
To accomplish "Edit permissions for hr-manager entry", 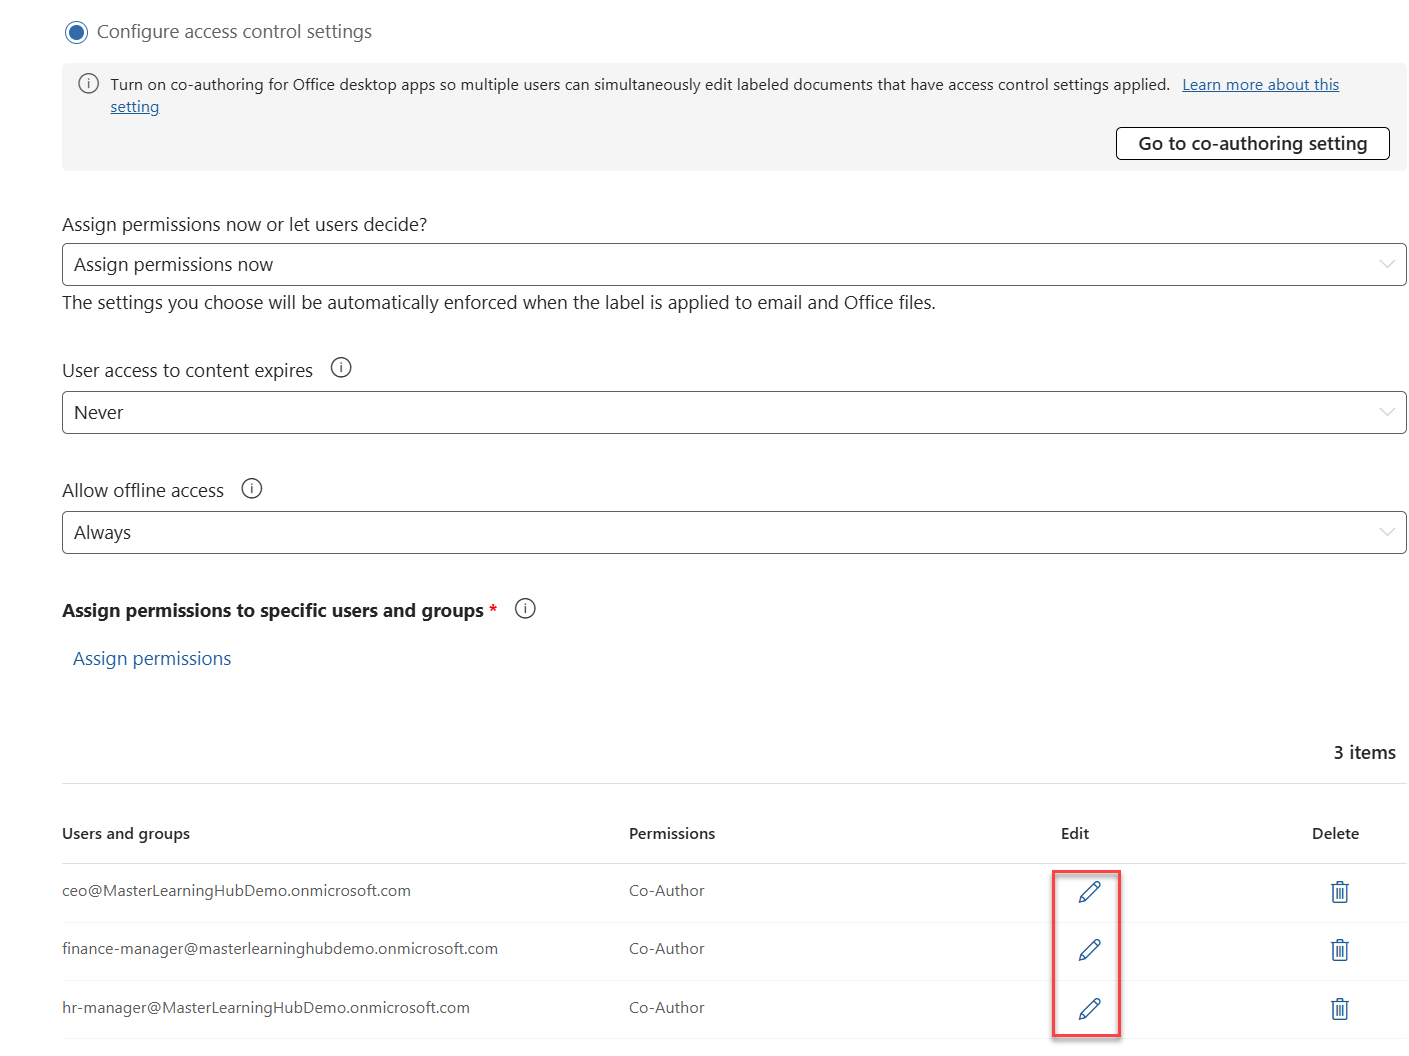I will (x=1087, y=1009).
